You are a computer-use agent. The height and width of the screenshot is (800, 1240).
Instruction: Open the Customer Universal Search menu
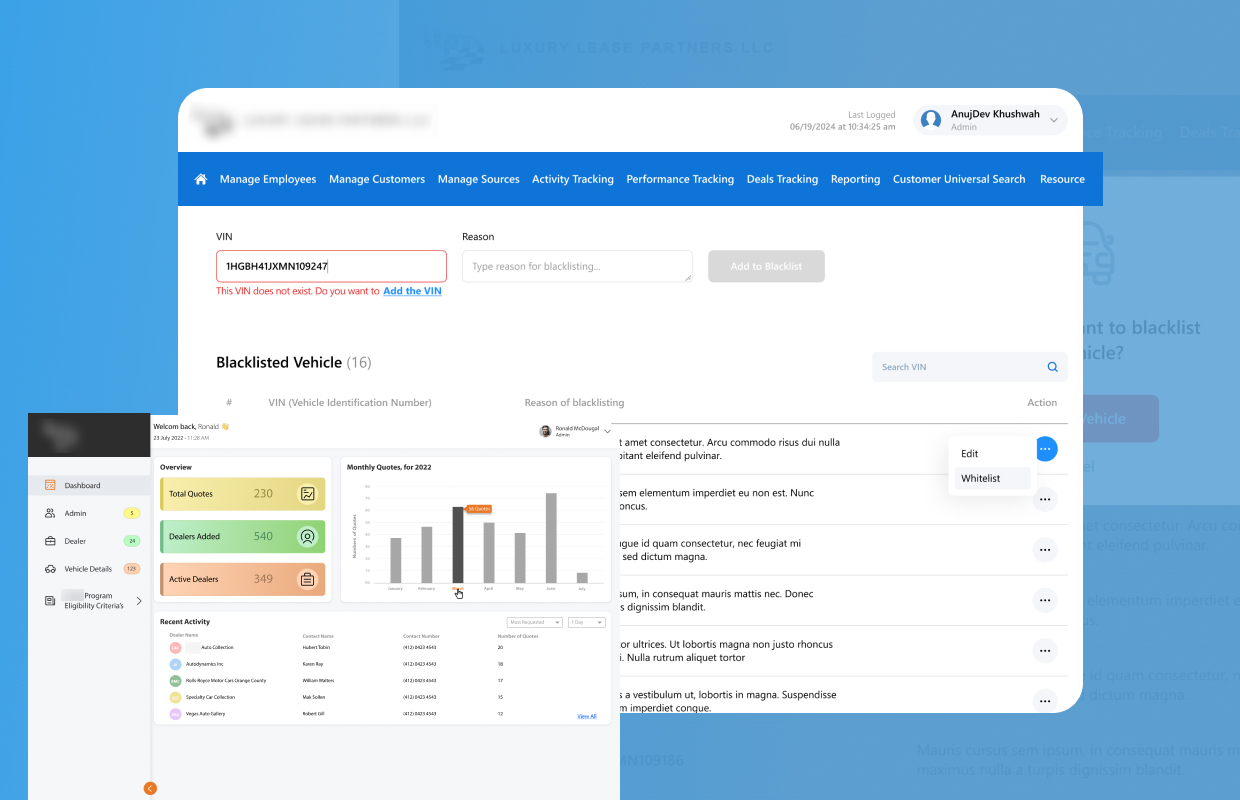pyautogui.click(x=959, y=179)
